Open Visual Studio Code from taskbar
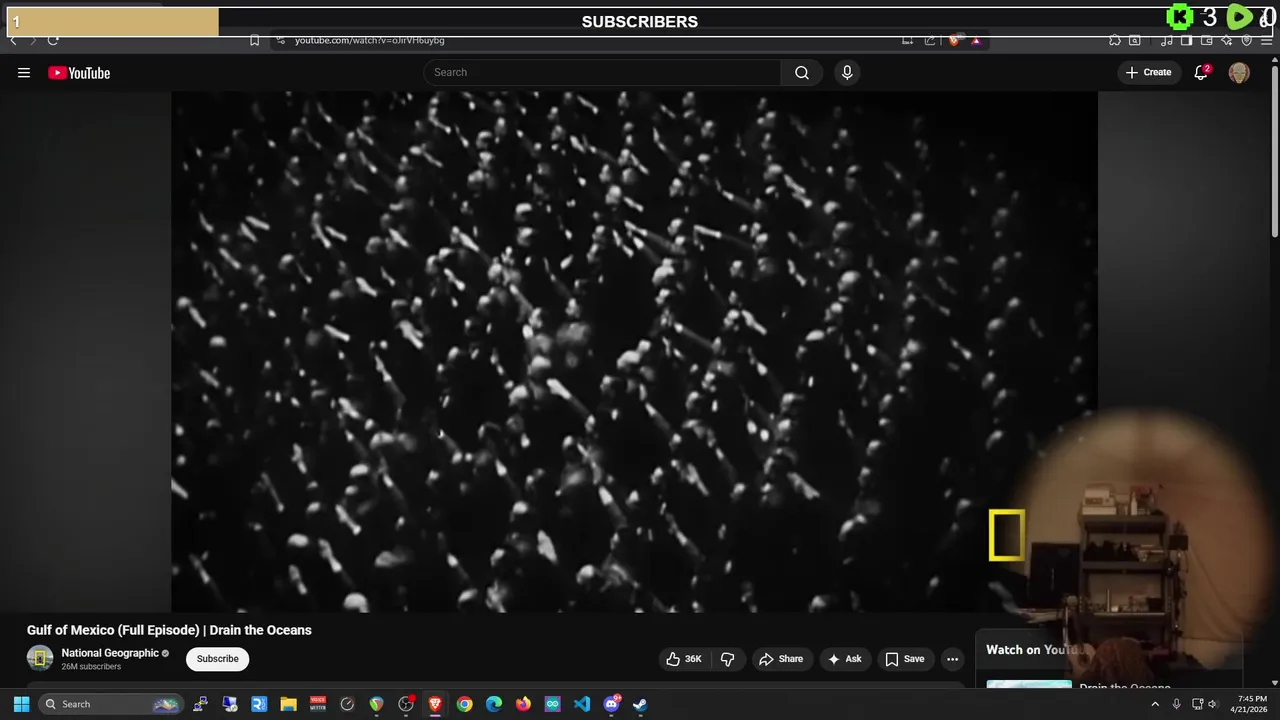This screenshot has height=720, width=1280. pos(582,704)
